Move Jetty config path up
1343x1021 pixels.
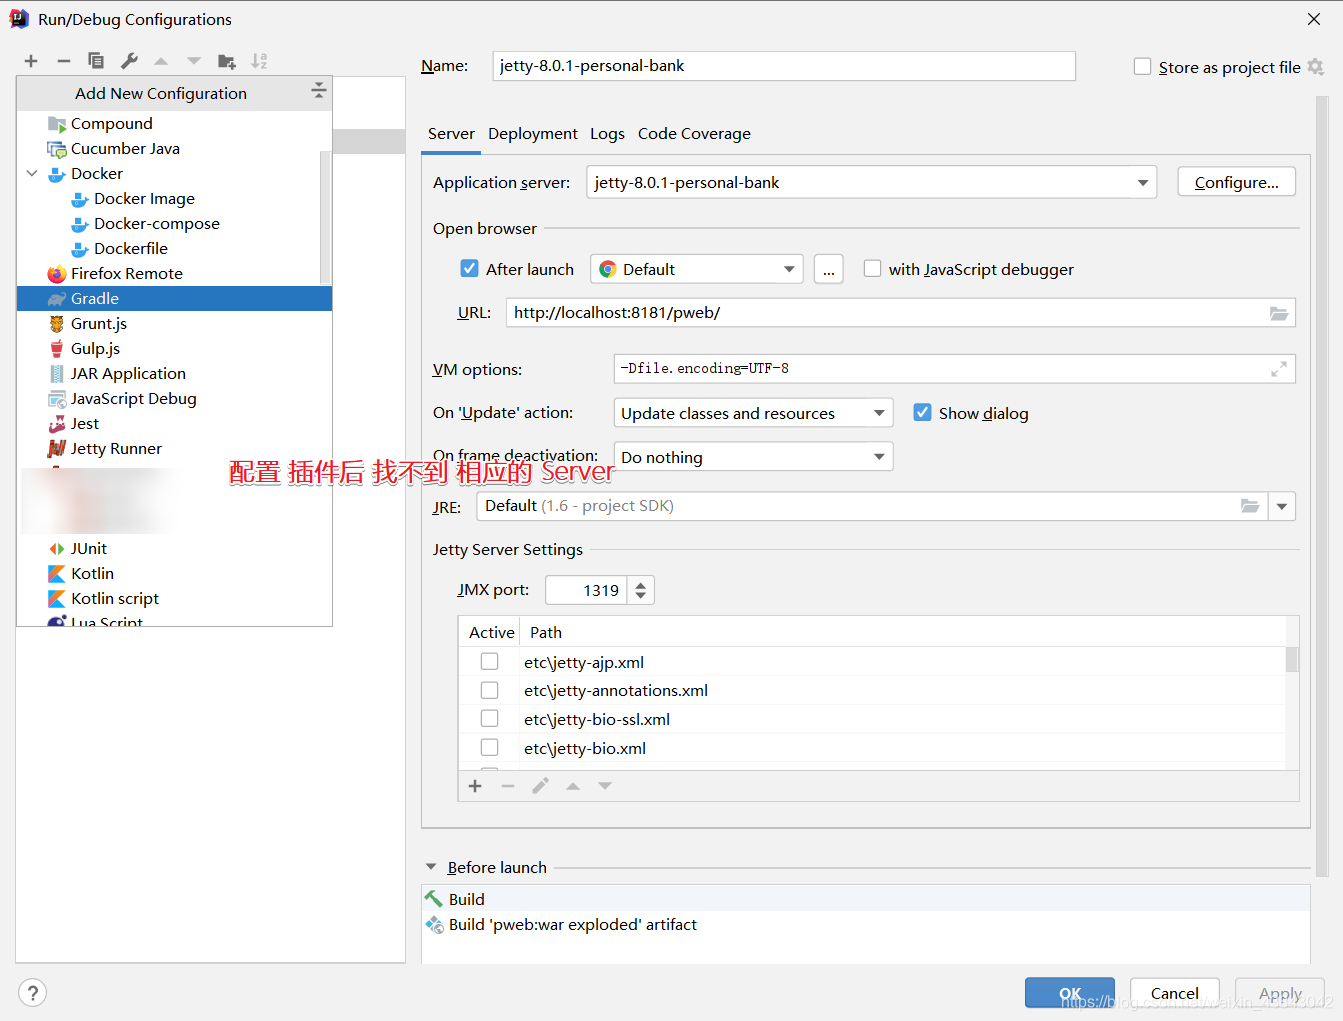pos(573,786)
